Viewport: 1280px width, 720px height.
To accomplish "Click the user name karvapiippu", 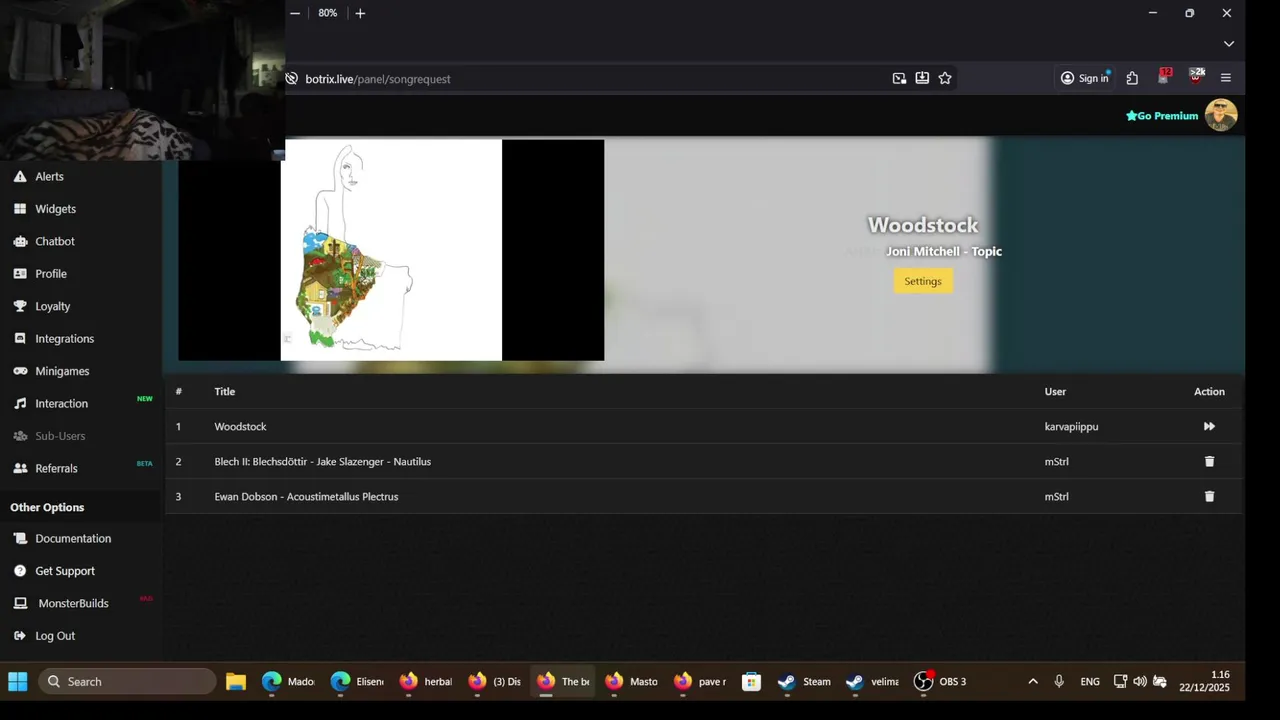I will coord(1071,426).
